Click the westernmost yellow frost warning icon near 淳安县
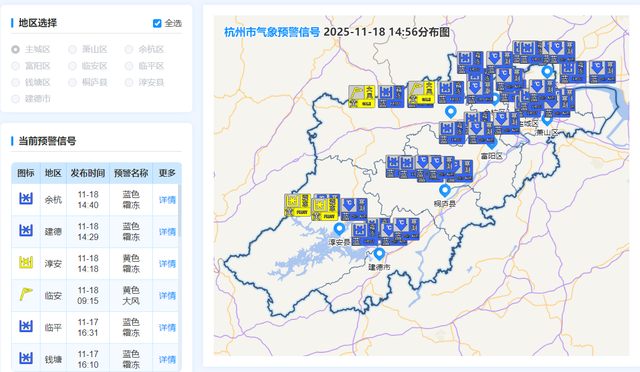The width and height of the screenshot is (640, 372). tap(297, 205)
